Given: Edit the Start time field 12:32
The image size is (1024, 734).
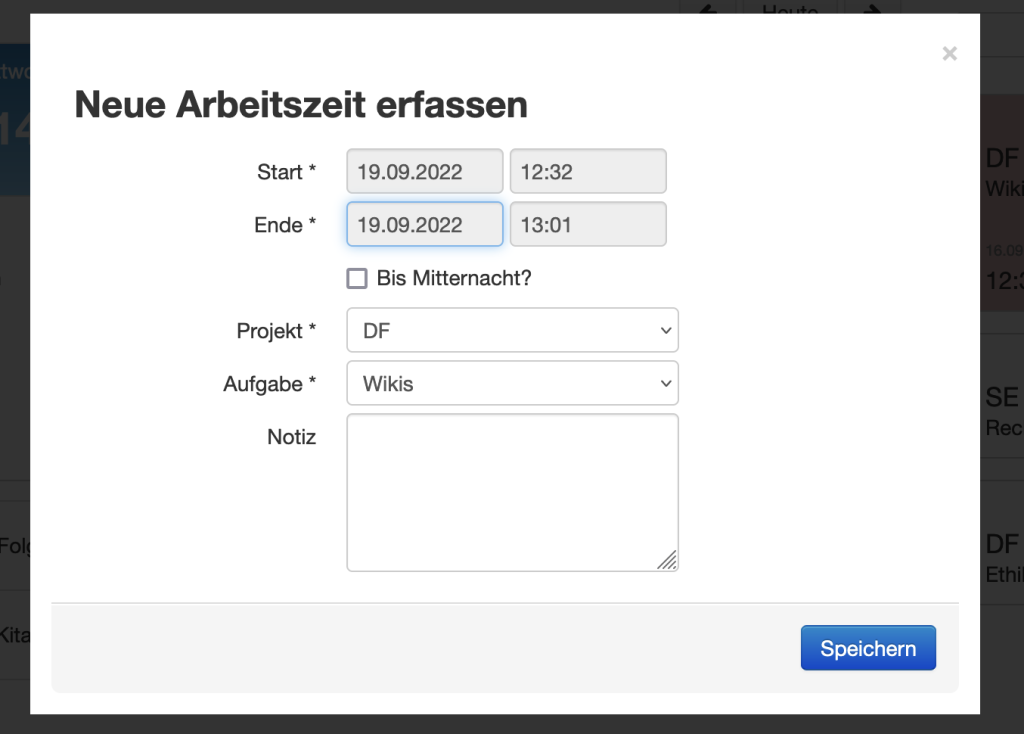Looking at the screenshot, I should 587,171.
